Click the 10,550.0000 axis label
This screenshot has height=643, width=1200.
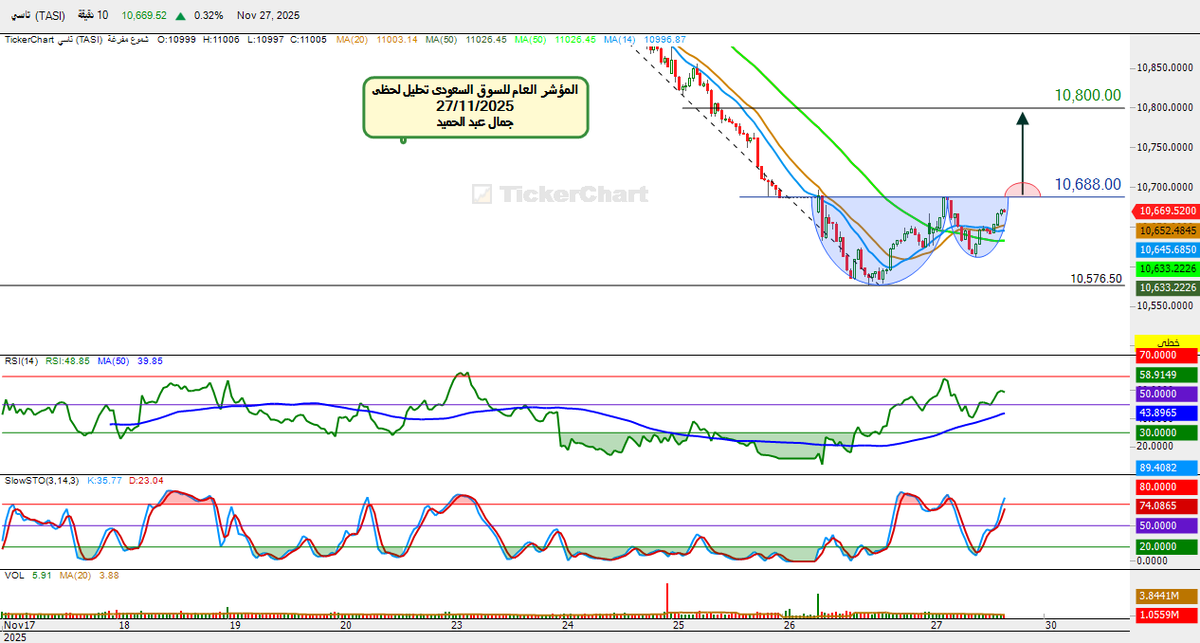pyautogui.click(x=1166, y=306)
